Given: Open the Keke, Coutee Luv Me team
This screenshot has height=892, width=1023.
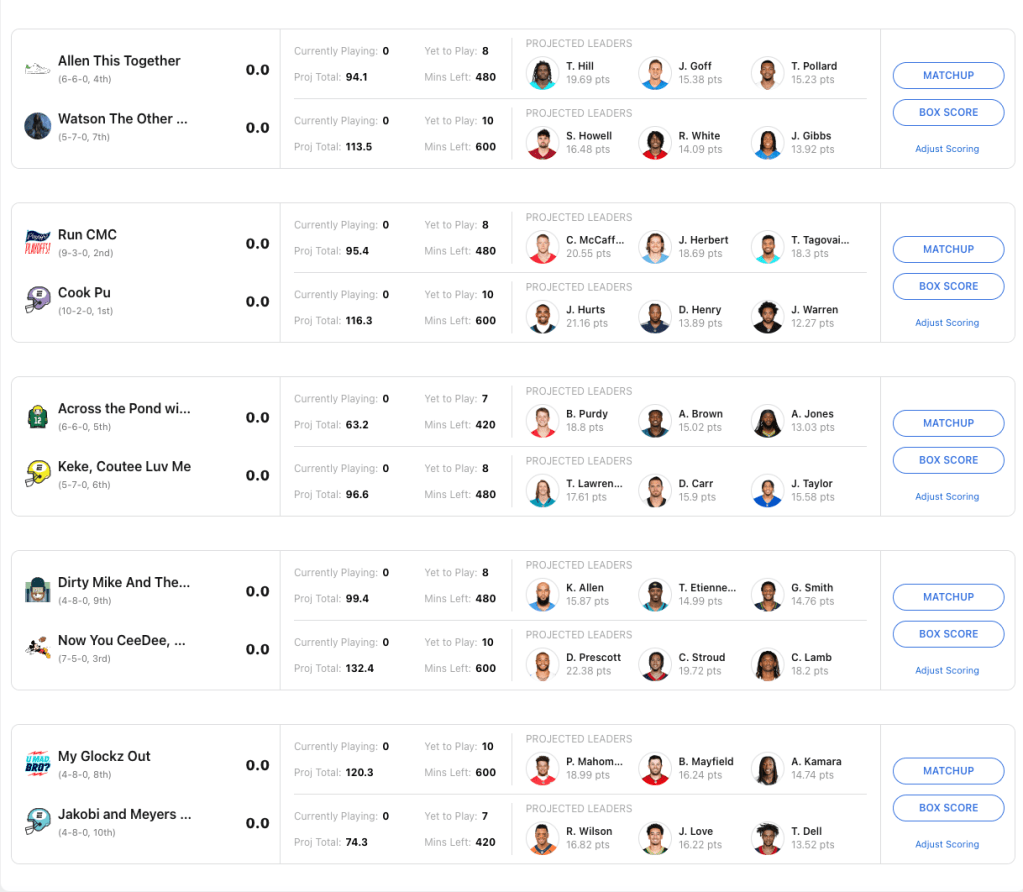Looking at the screenshot, I should tap(124, 467).
